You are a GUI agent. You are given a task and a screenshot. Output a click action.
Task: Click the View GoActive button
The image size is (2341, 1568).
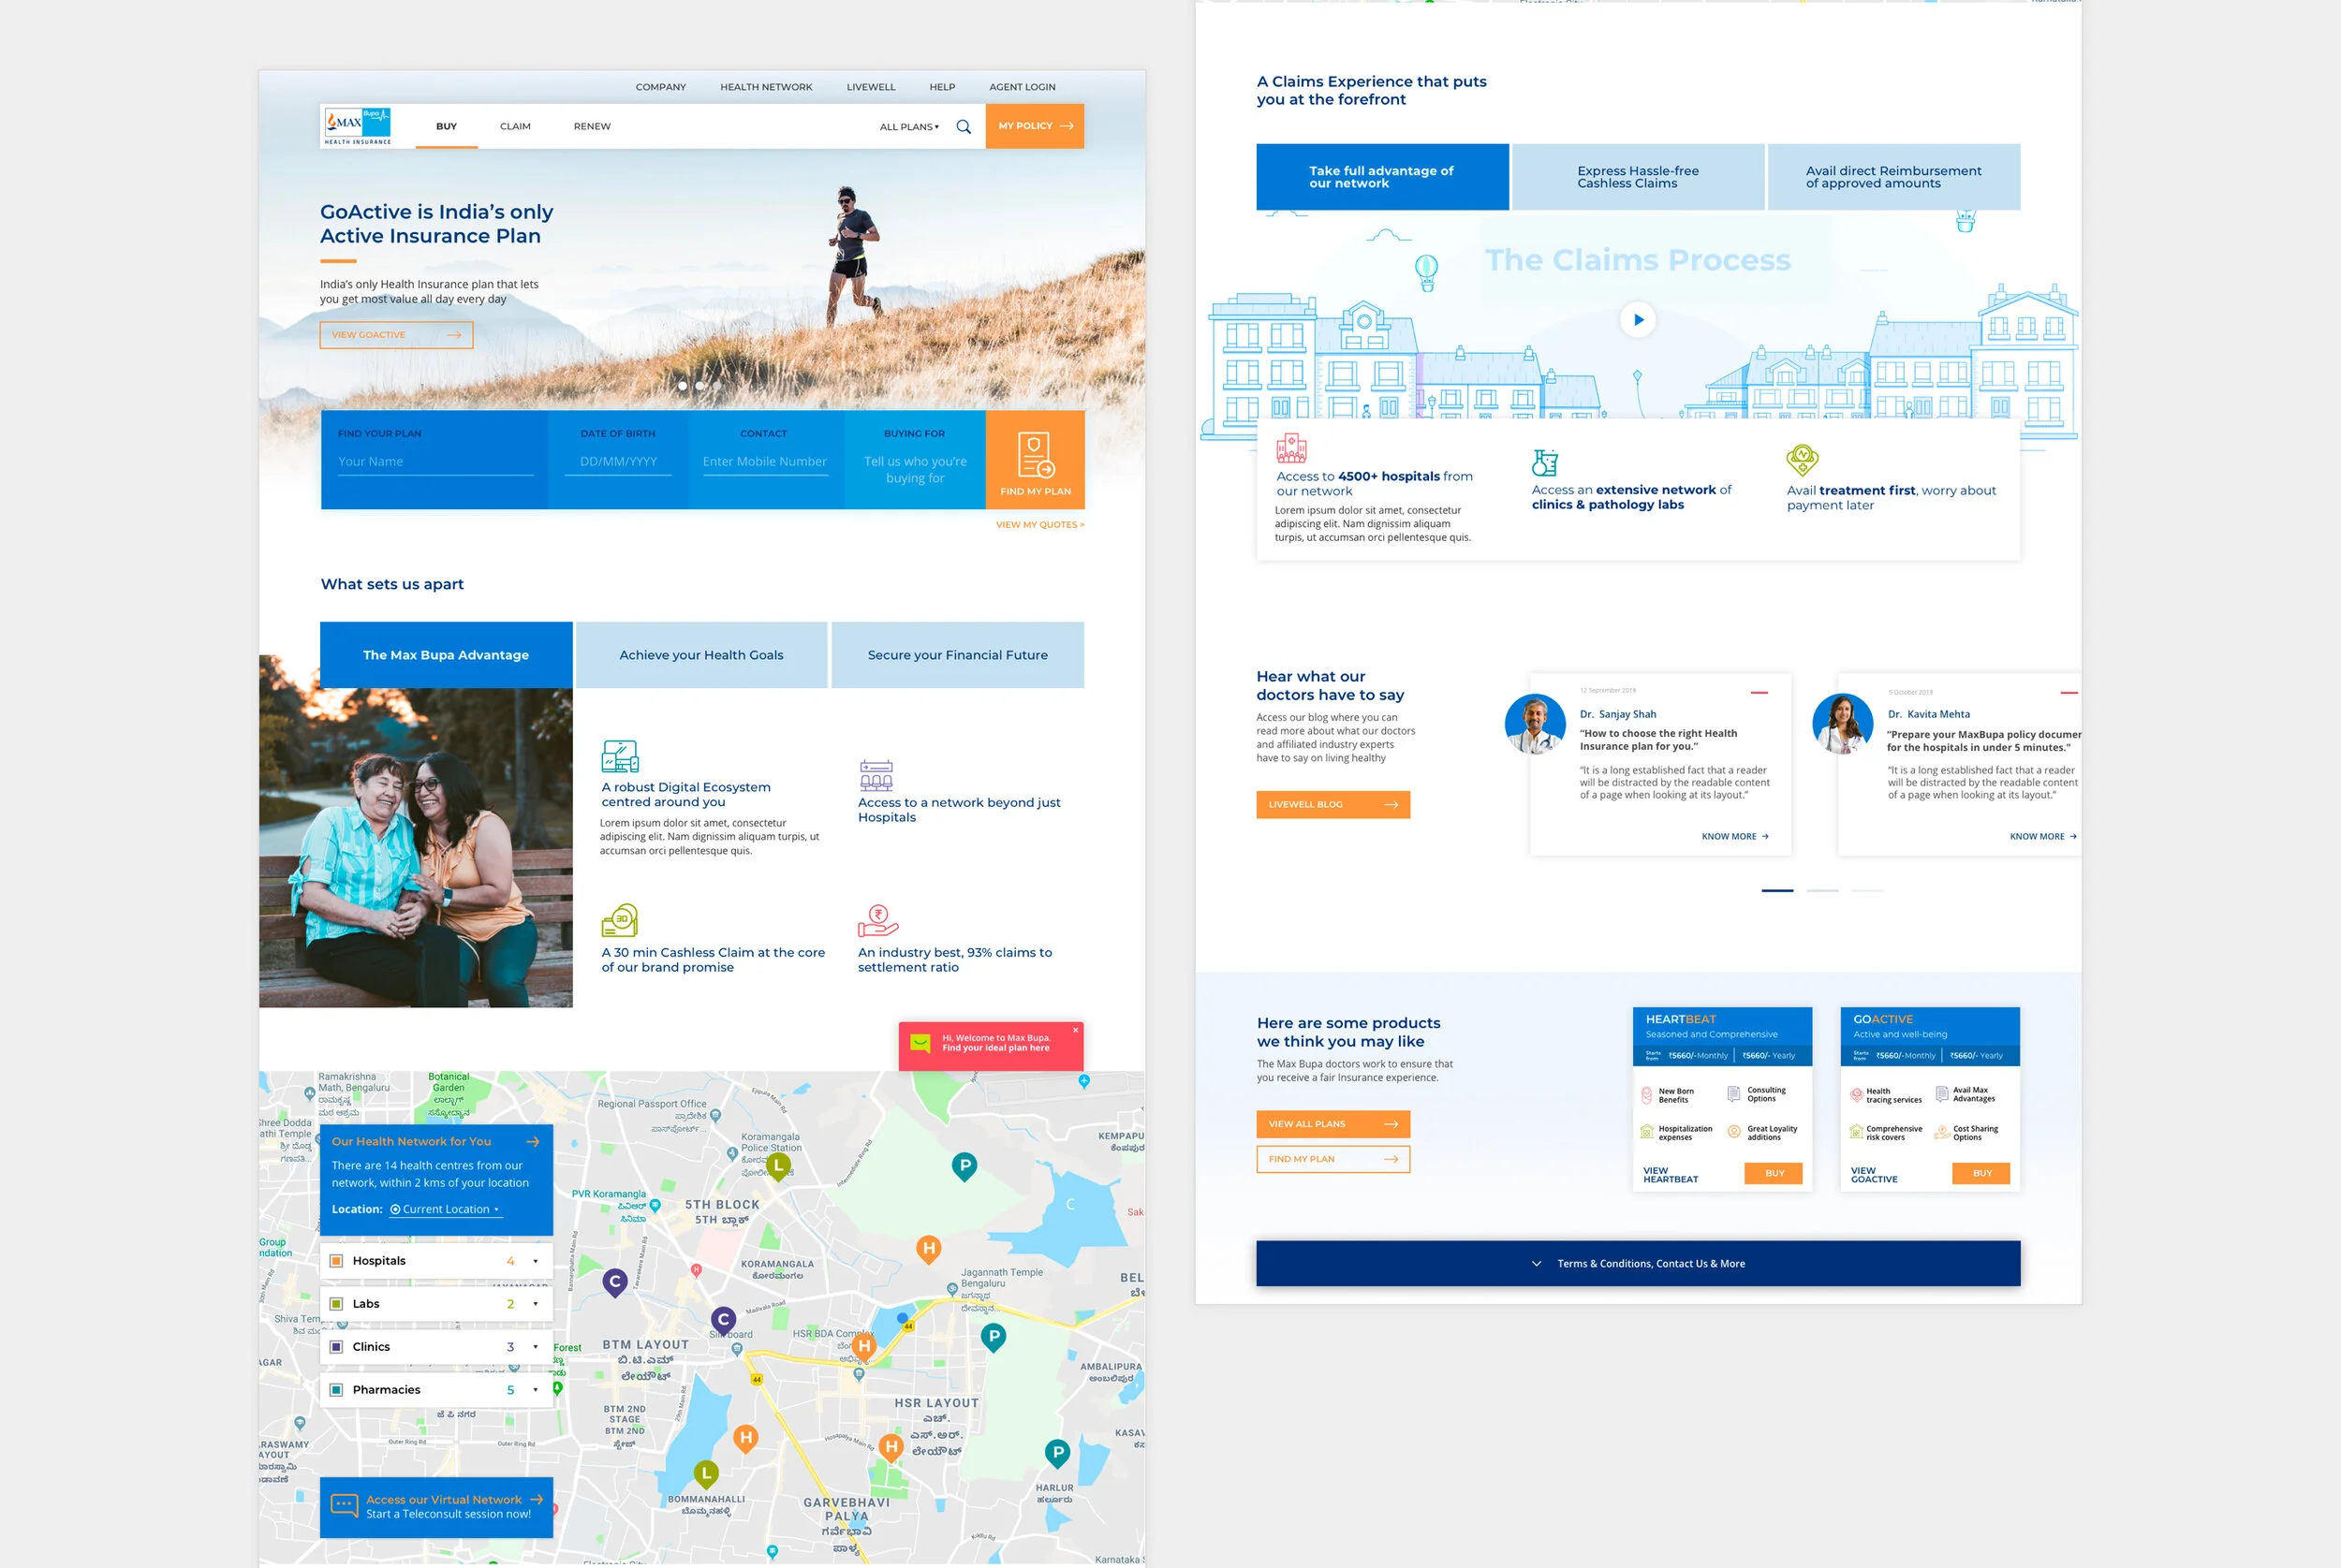point(396,335)
